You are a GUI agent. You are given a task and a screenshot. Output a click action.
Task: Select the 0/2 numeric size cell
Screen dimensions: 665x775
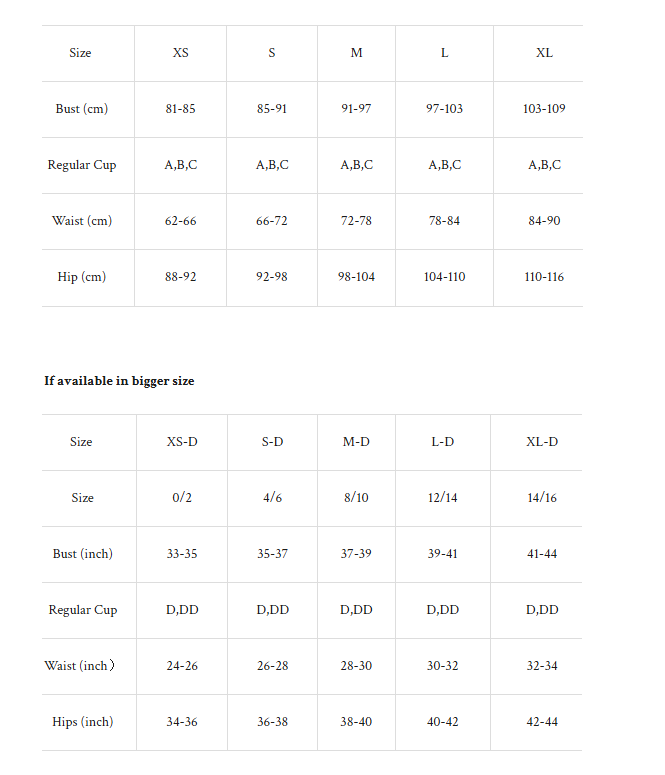(182, 498)
